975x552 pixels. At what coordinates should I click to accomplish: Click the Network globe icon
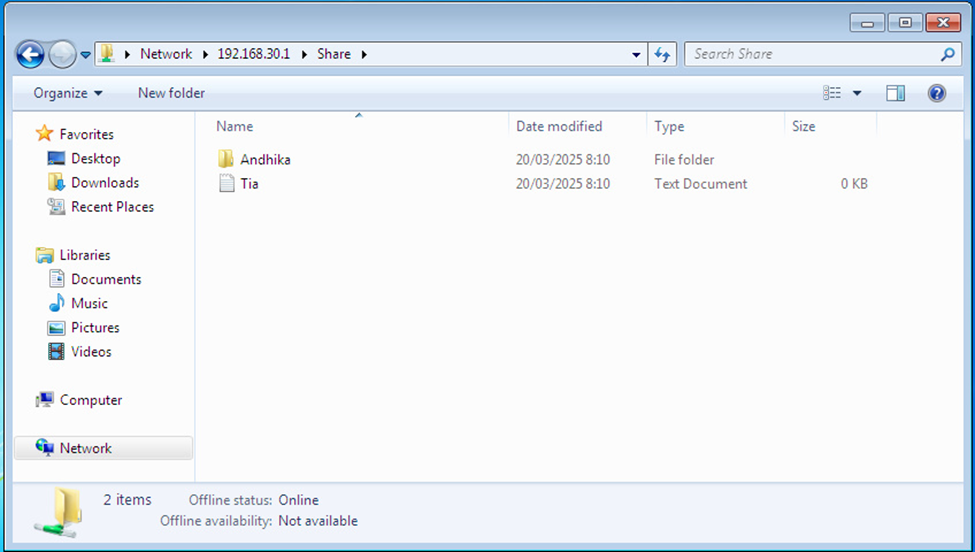click(x=44, y=448)
